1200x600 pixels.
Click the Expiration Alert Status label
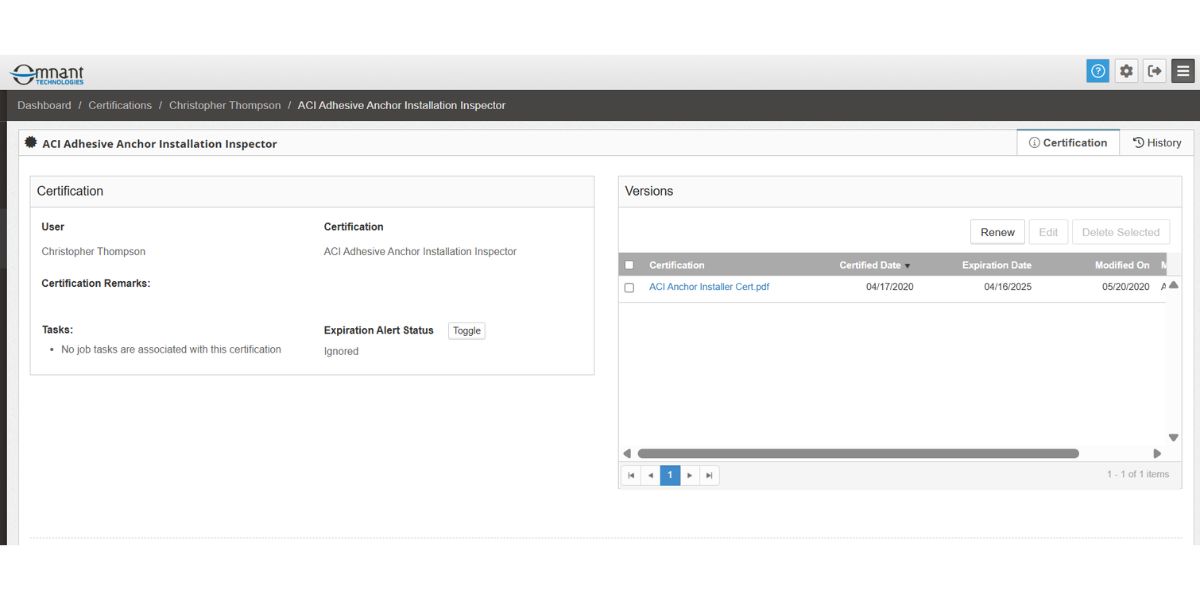379,330
